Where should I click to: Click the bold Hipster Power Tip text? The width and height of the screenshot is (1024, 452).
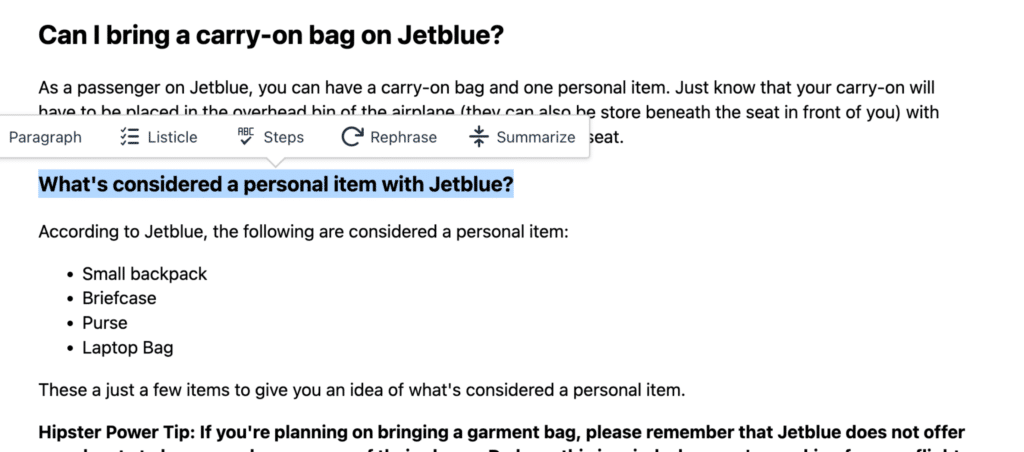(502, 432)
